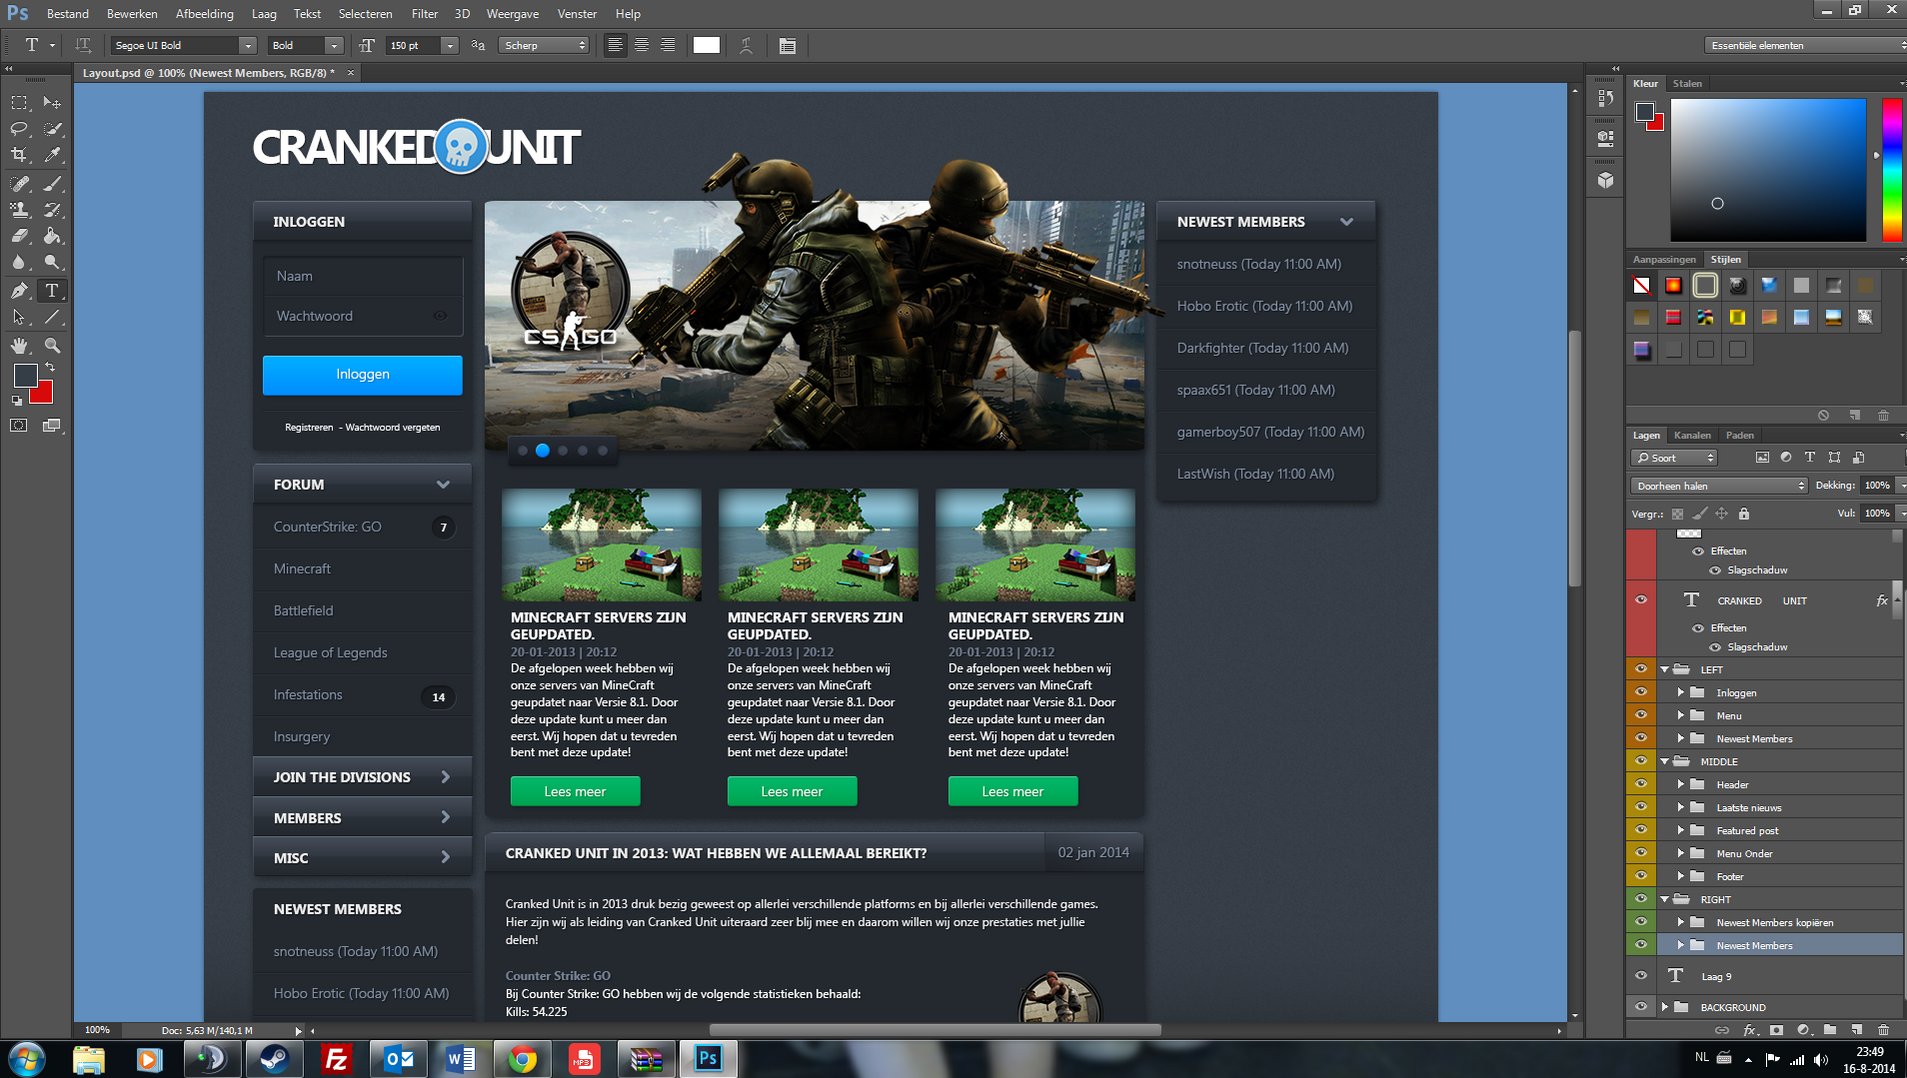This screenshot has width=1907, height=1078.
Task: Open the font size dropdown
Action: [449, 45]
